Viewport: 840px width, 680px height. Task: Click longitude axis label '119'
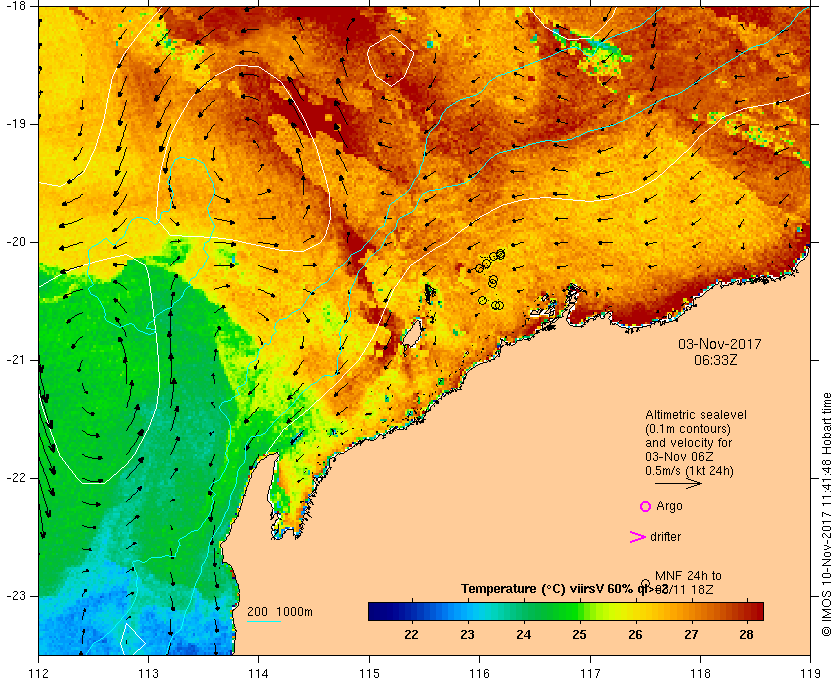coord(810,673)
